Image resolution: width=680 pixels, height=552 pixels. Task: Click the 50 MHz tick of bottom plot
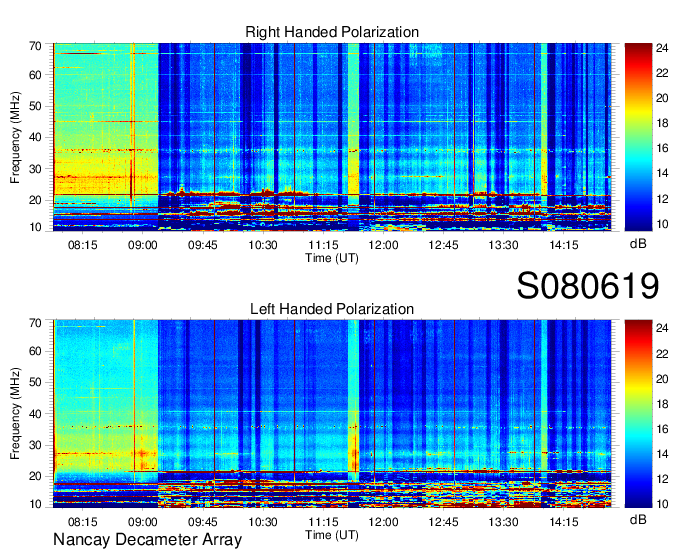[35, 382]
